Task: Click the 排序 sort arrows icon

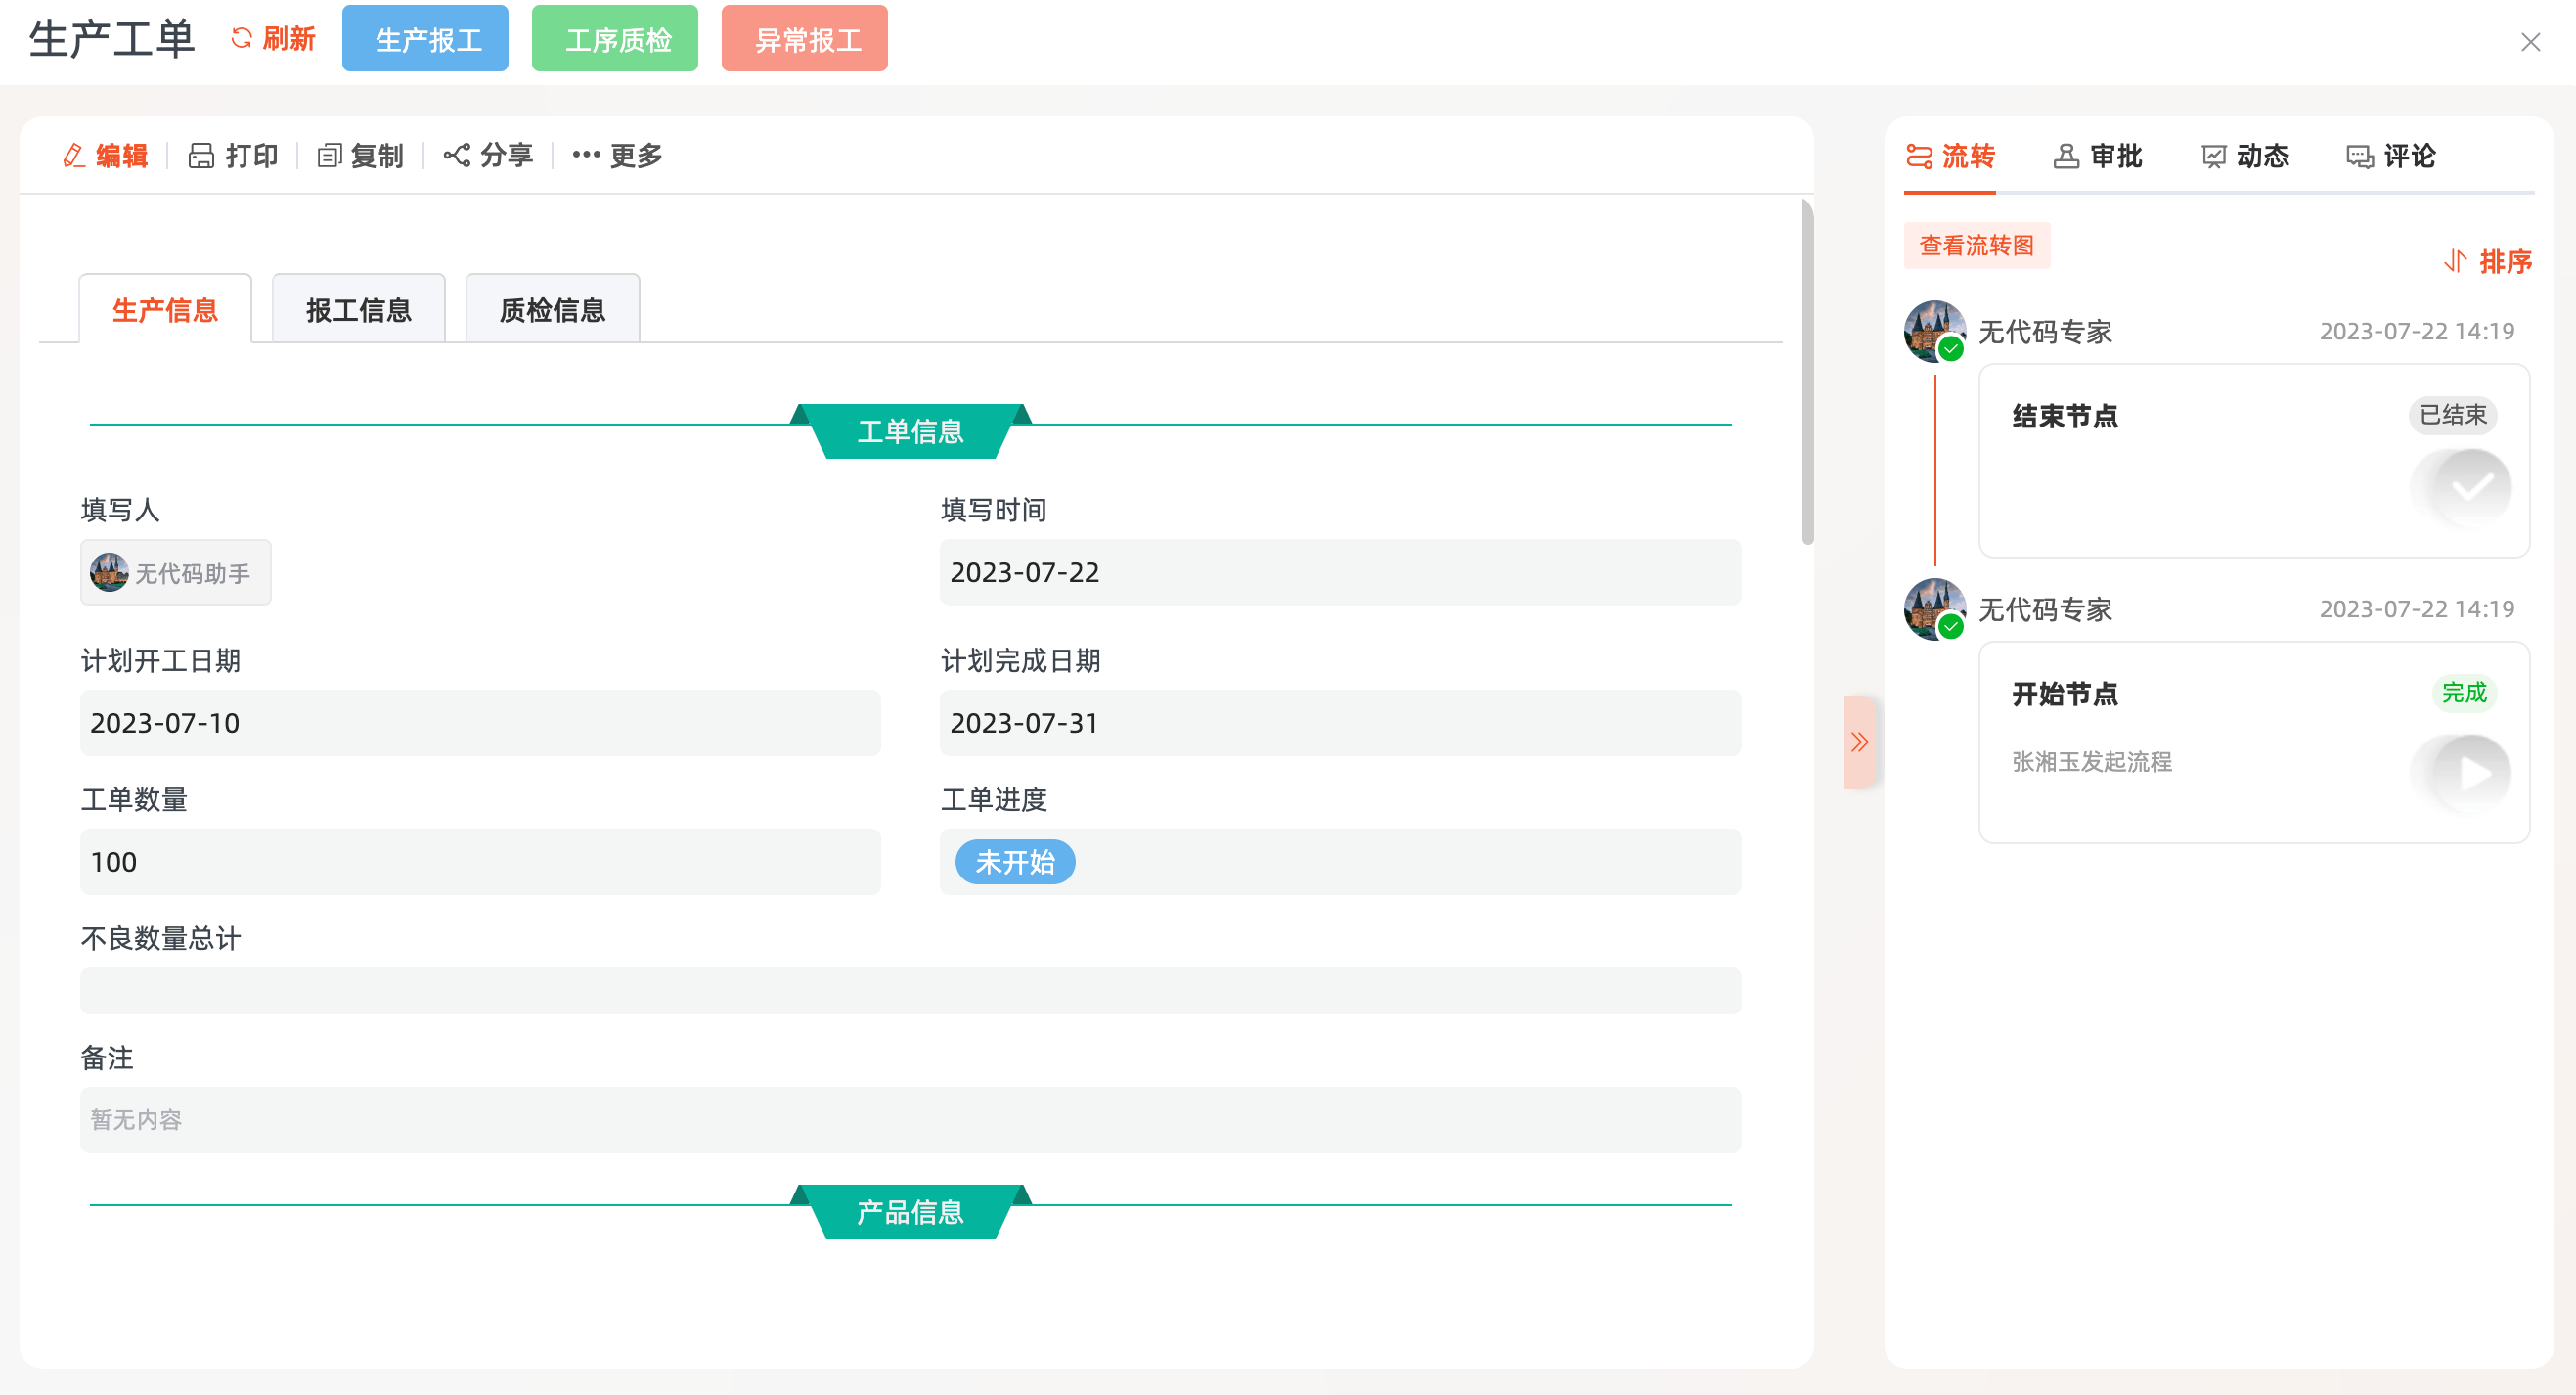Action: click(2455, 262)
